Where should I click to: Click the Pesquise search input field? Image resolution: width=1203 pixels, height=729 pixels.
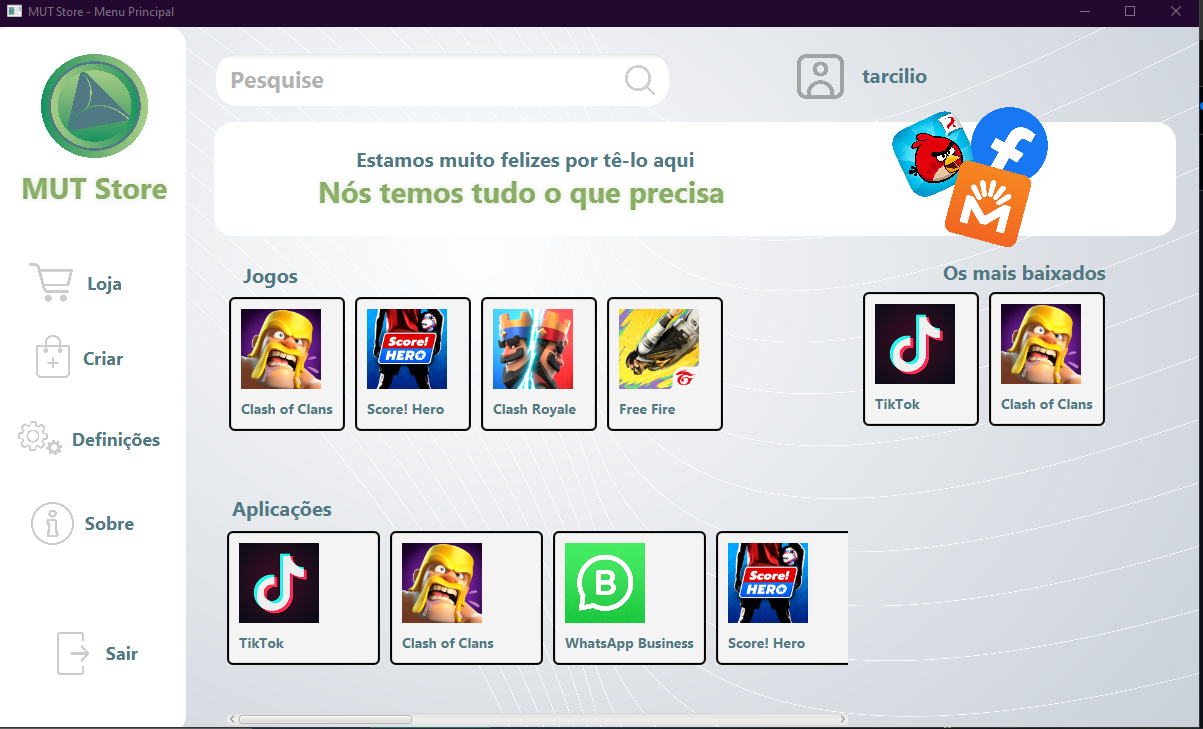[x=442, y=80]
